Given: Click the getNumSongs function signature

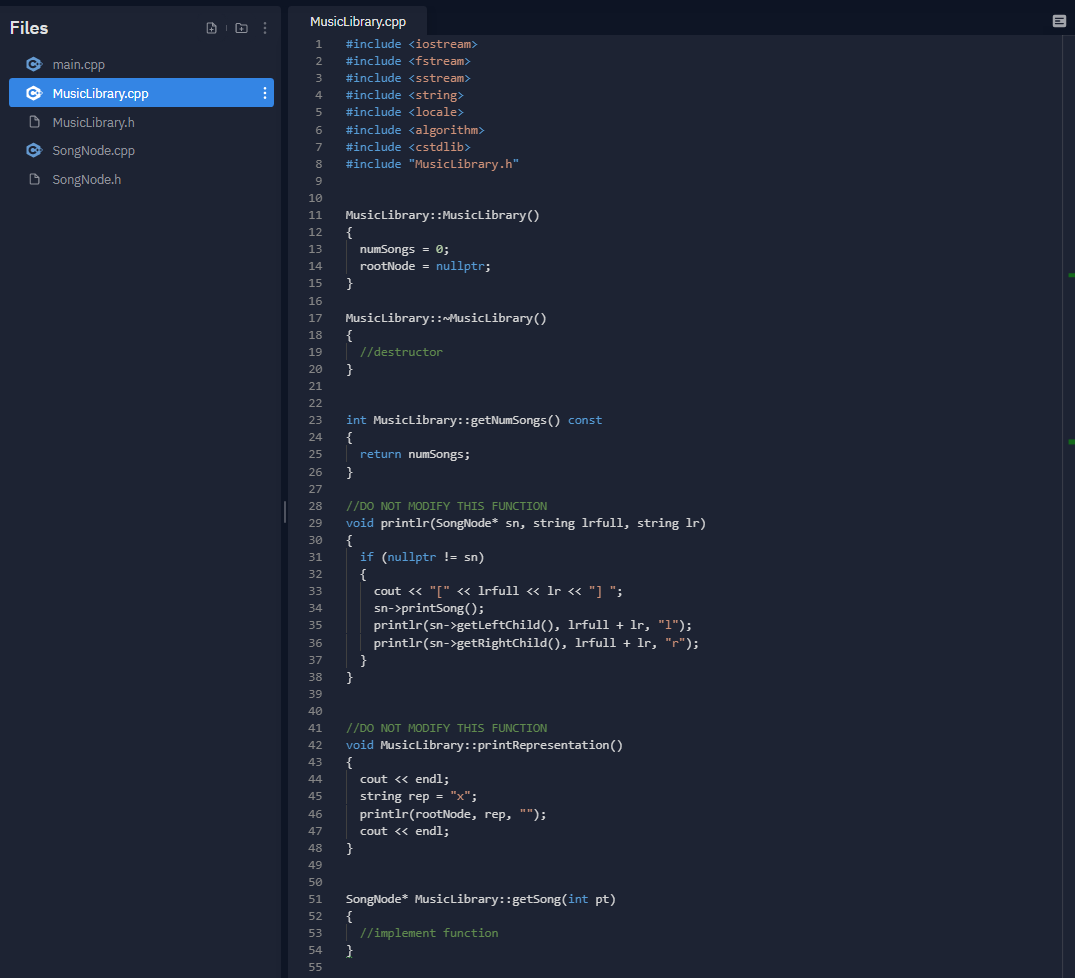Looking at the screenshot, I should [474, 420].
